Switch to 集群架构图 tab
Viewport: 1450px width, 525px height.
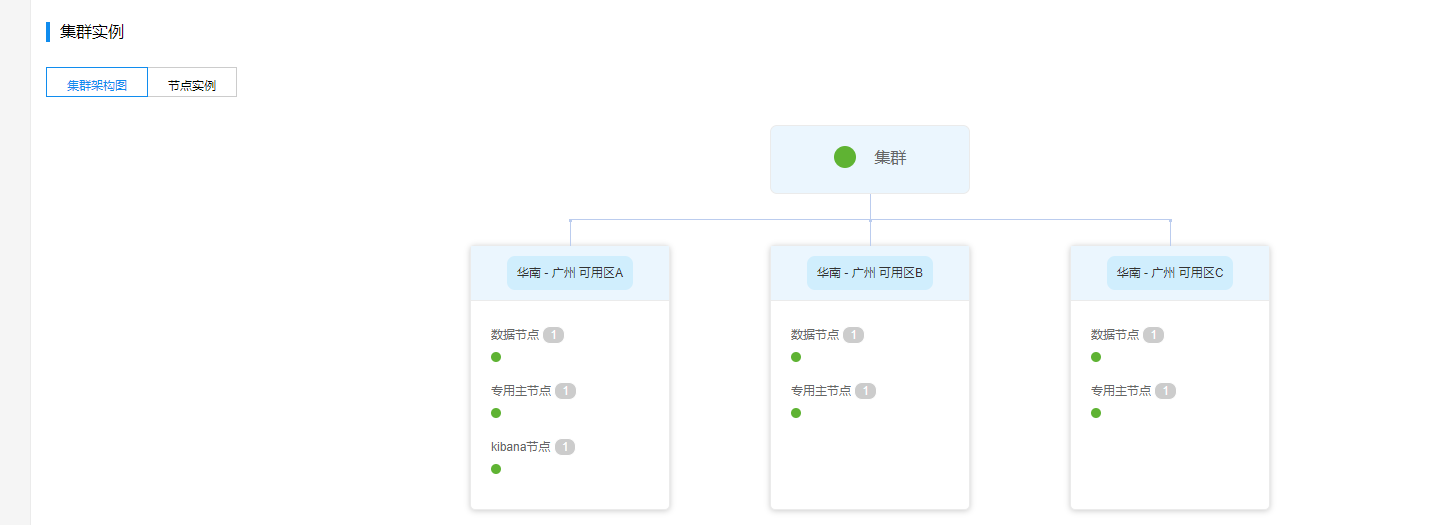[97, 83]
